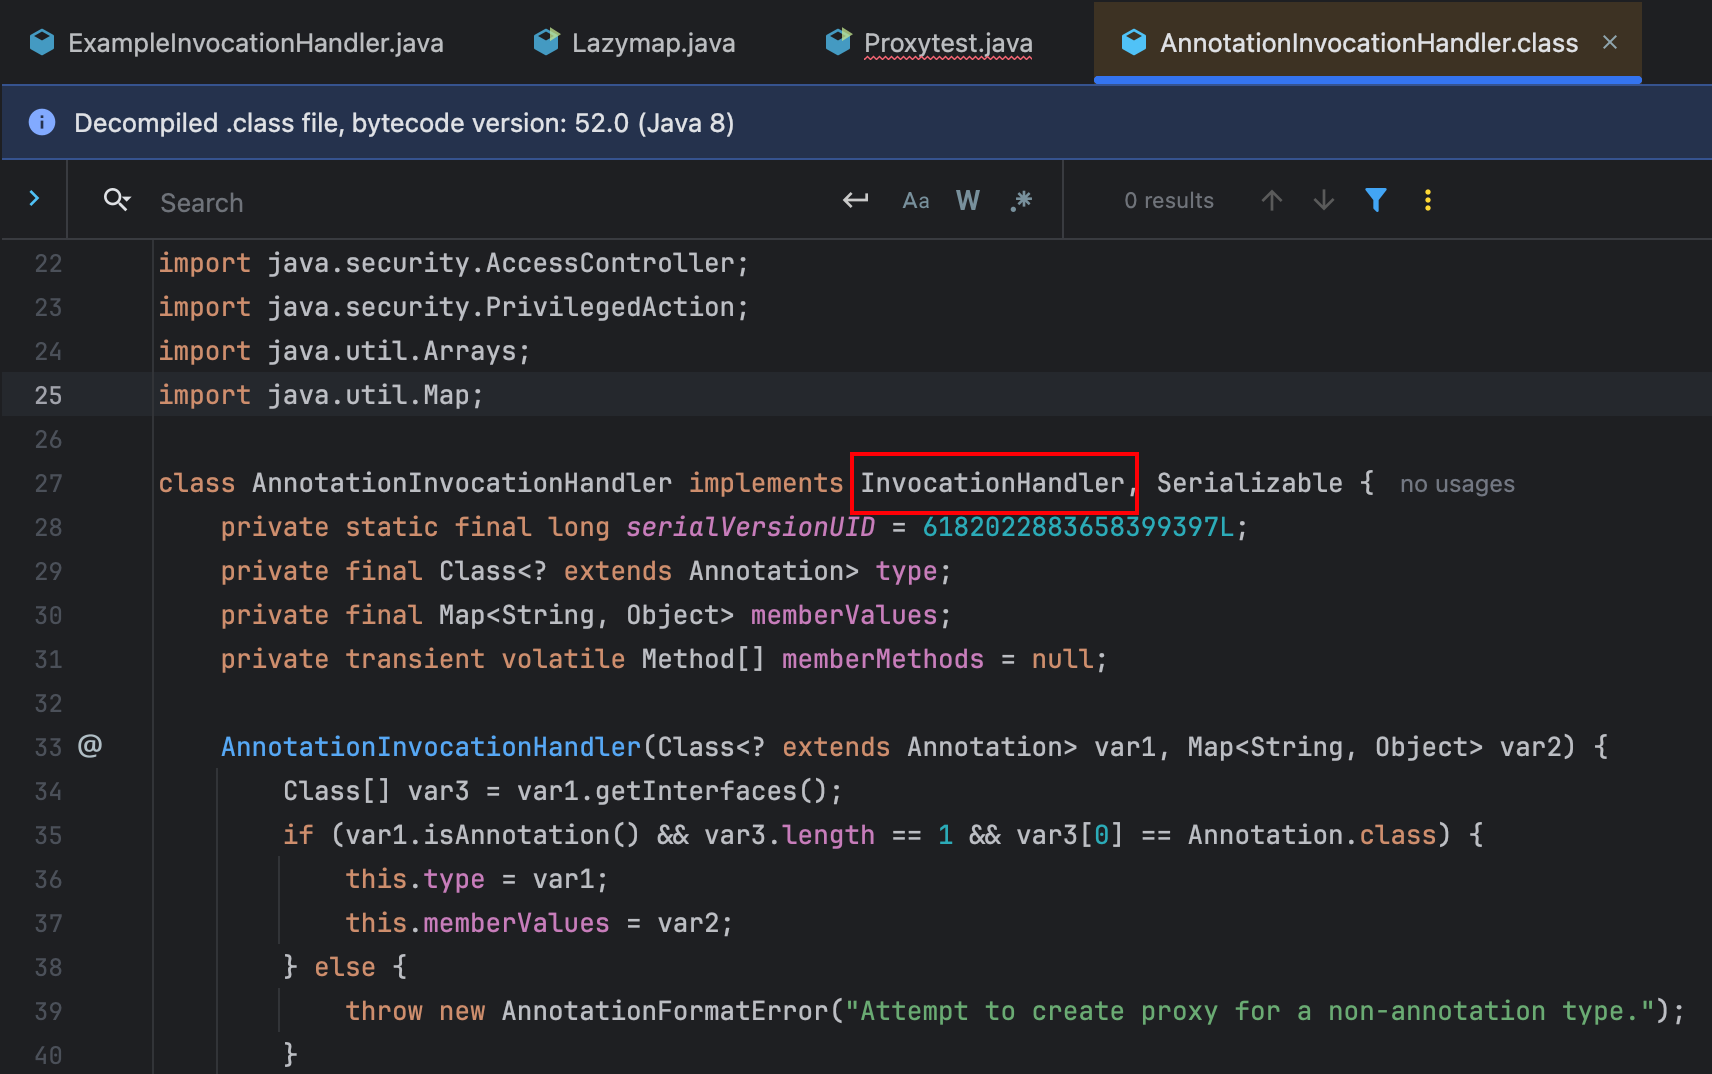Viewport: 1712px width, 1074px height.
Task: Click the serialVersionUID number 6182022883658399397L
Action: (x=1078, y=527)
